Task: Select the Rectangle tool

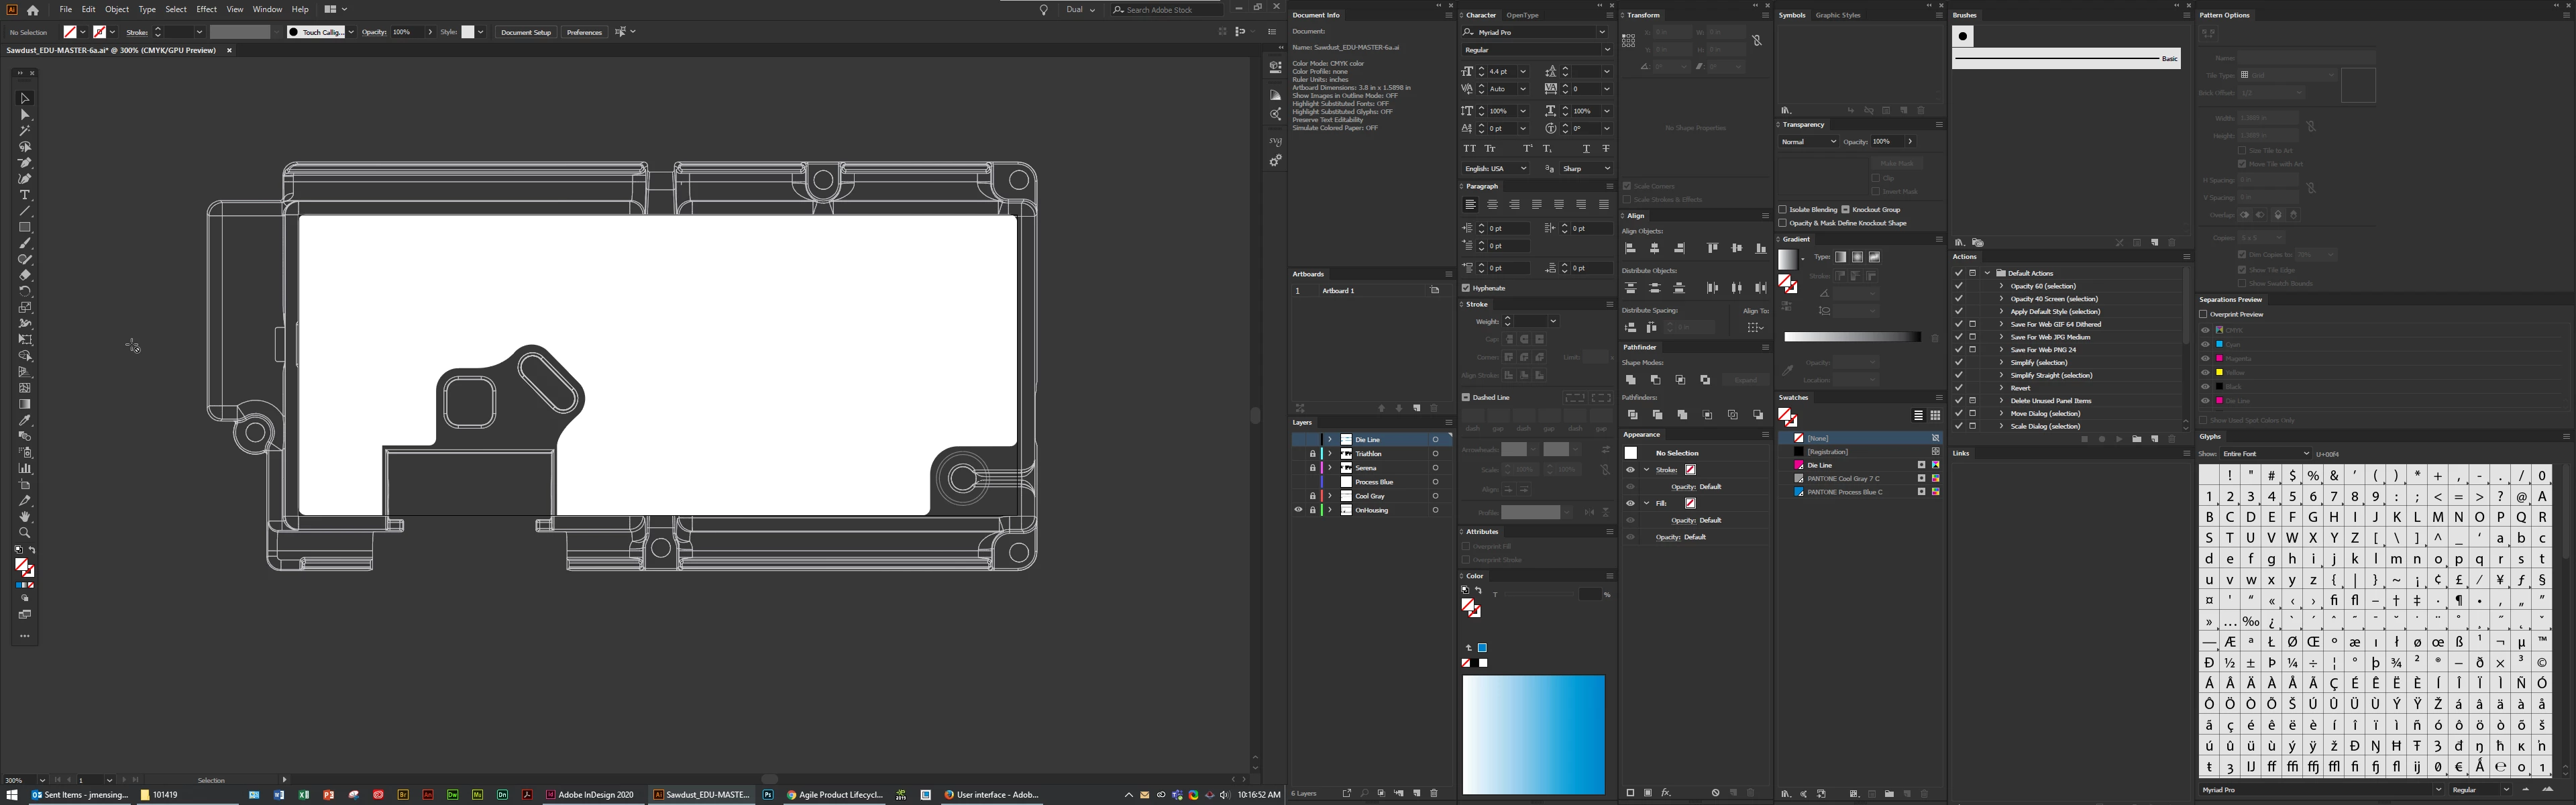Action: (25, 228)
